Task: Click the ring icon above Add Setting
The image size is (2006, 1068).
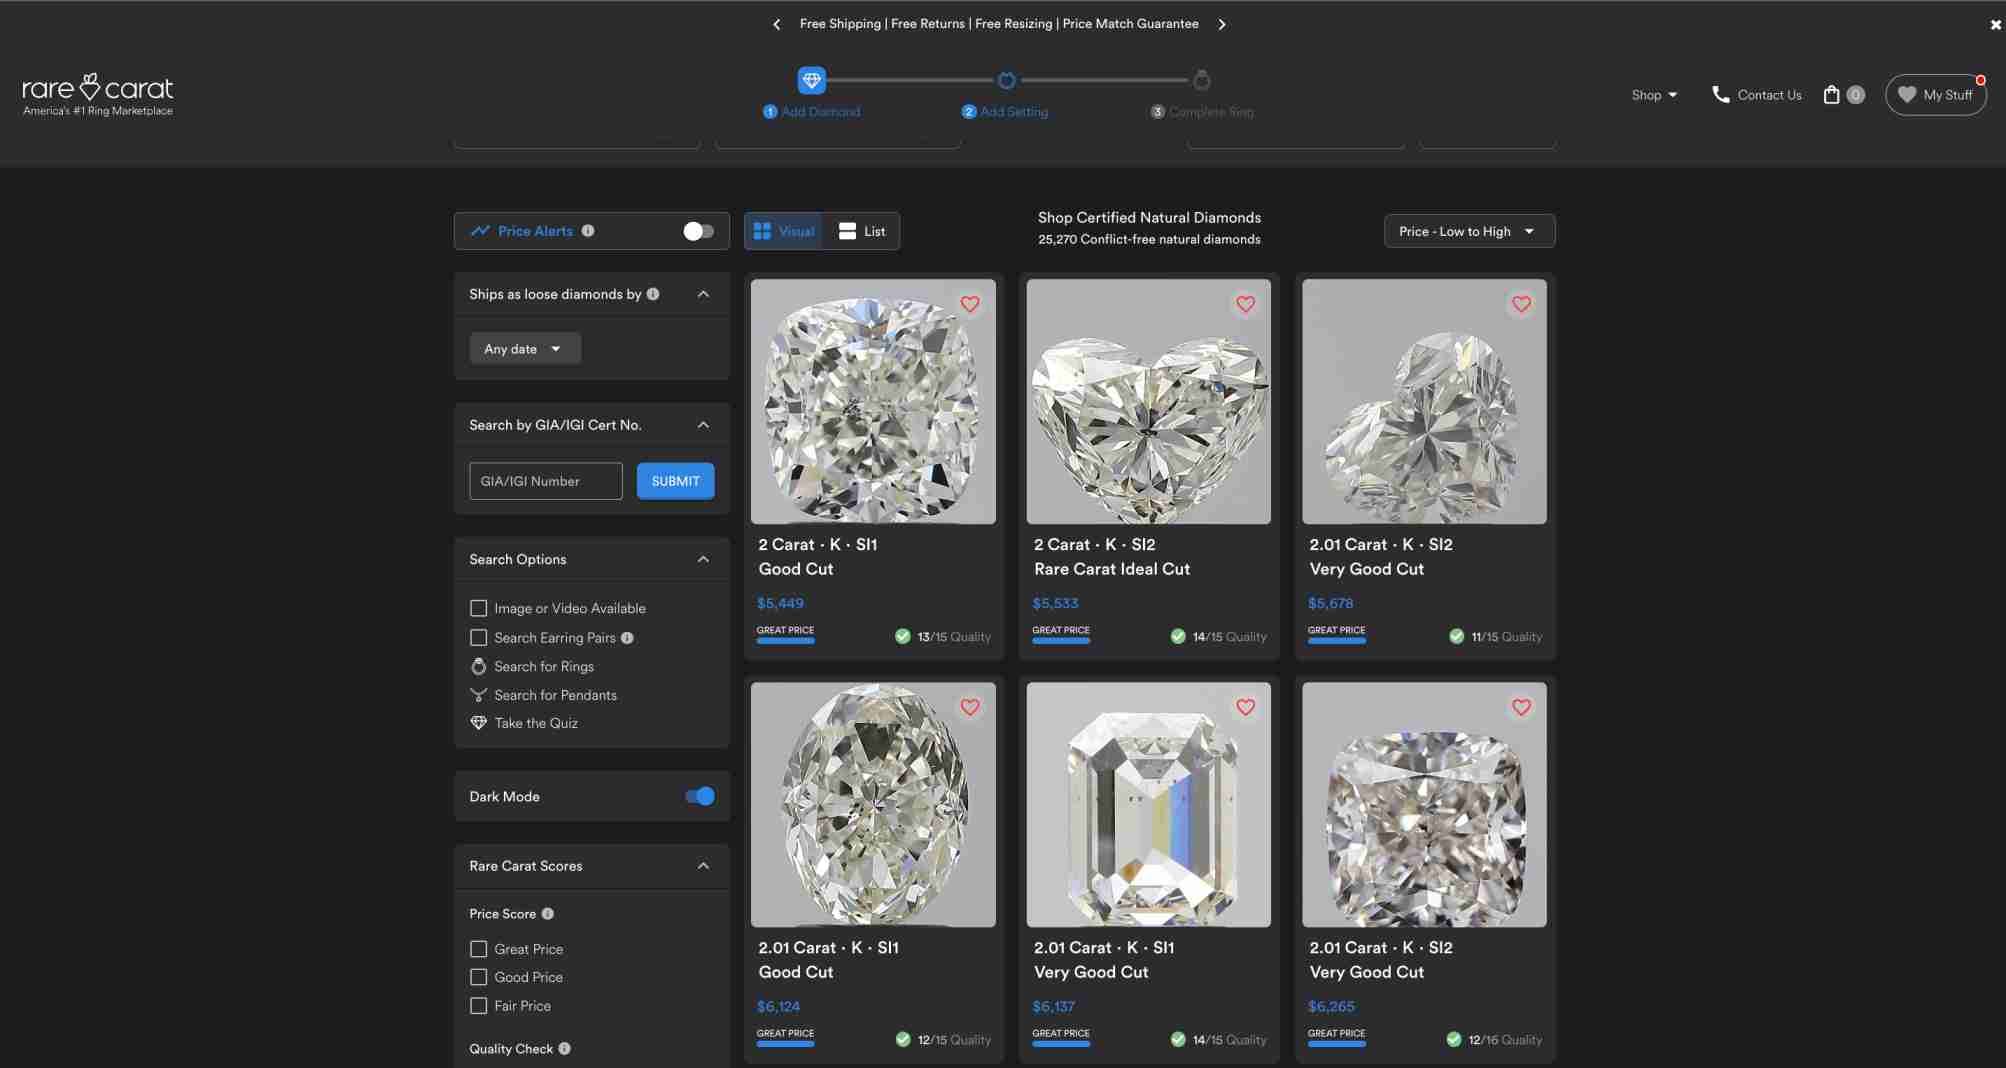Action: tap(1006, 80)
